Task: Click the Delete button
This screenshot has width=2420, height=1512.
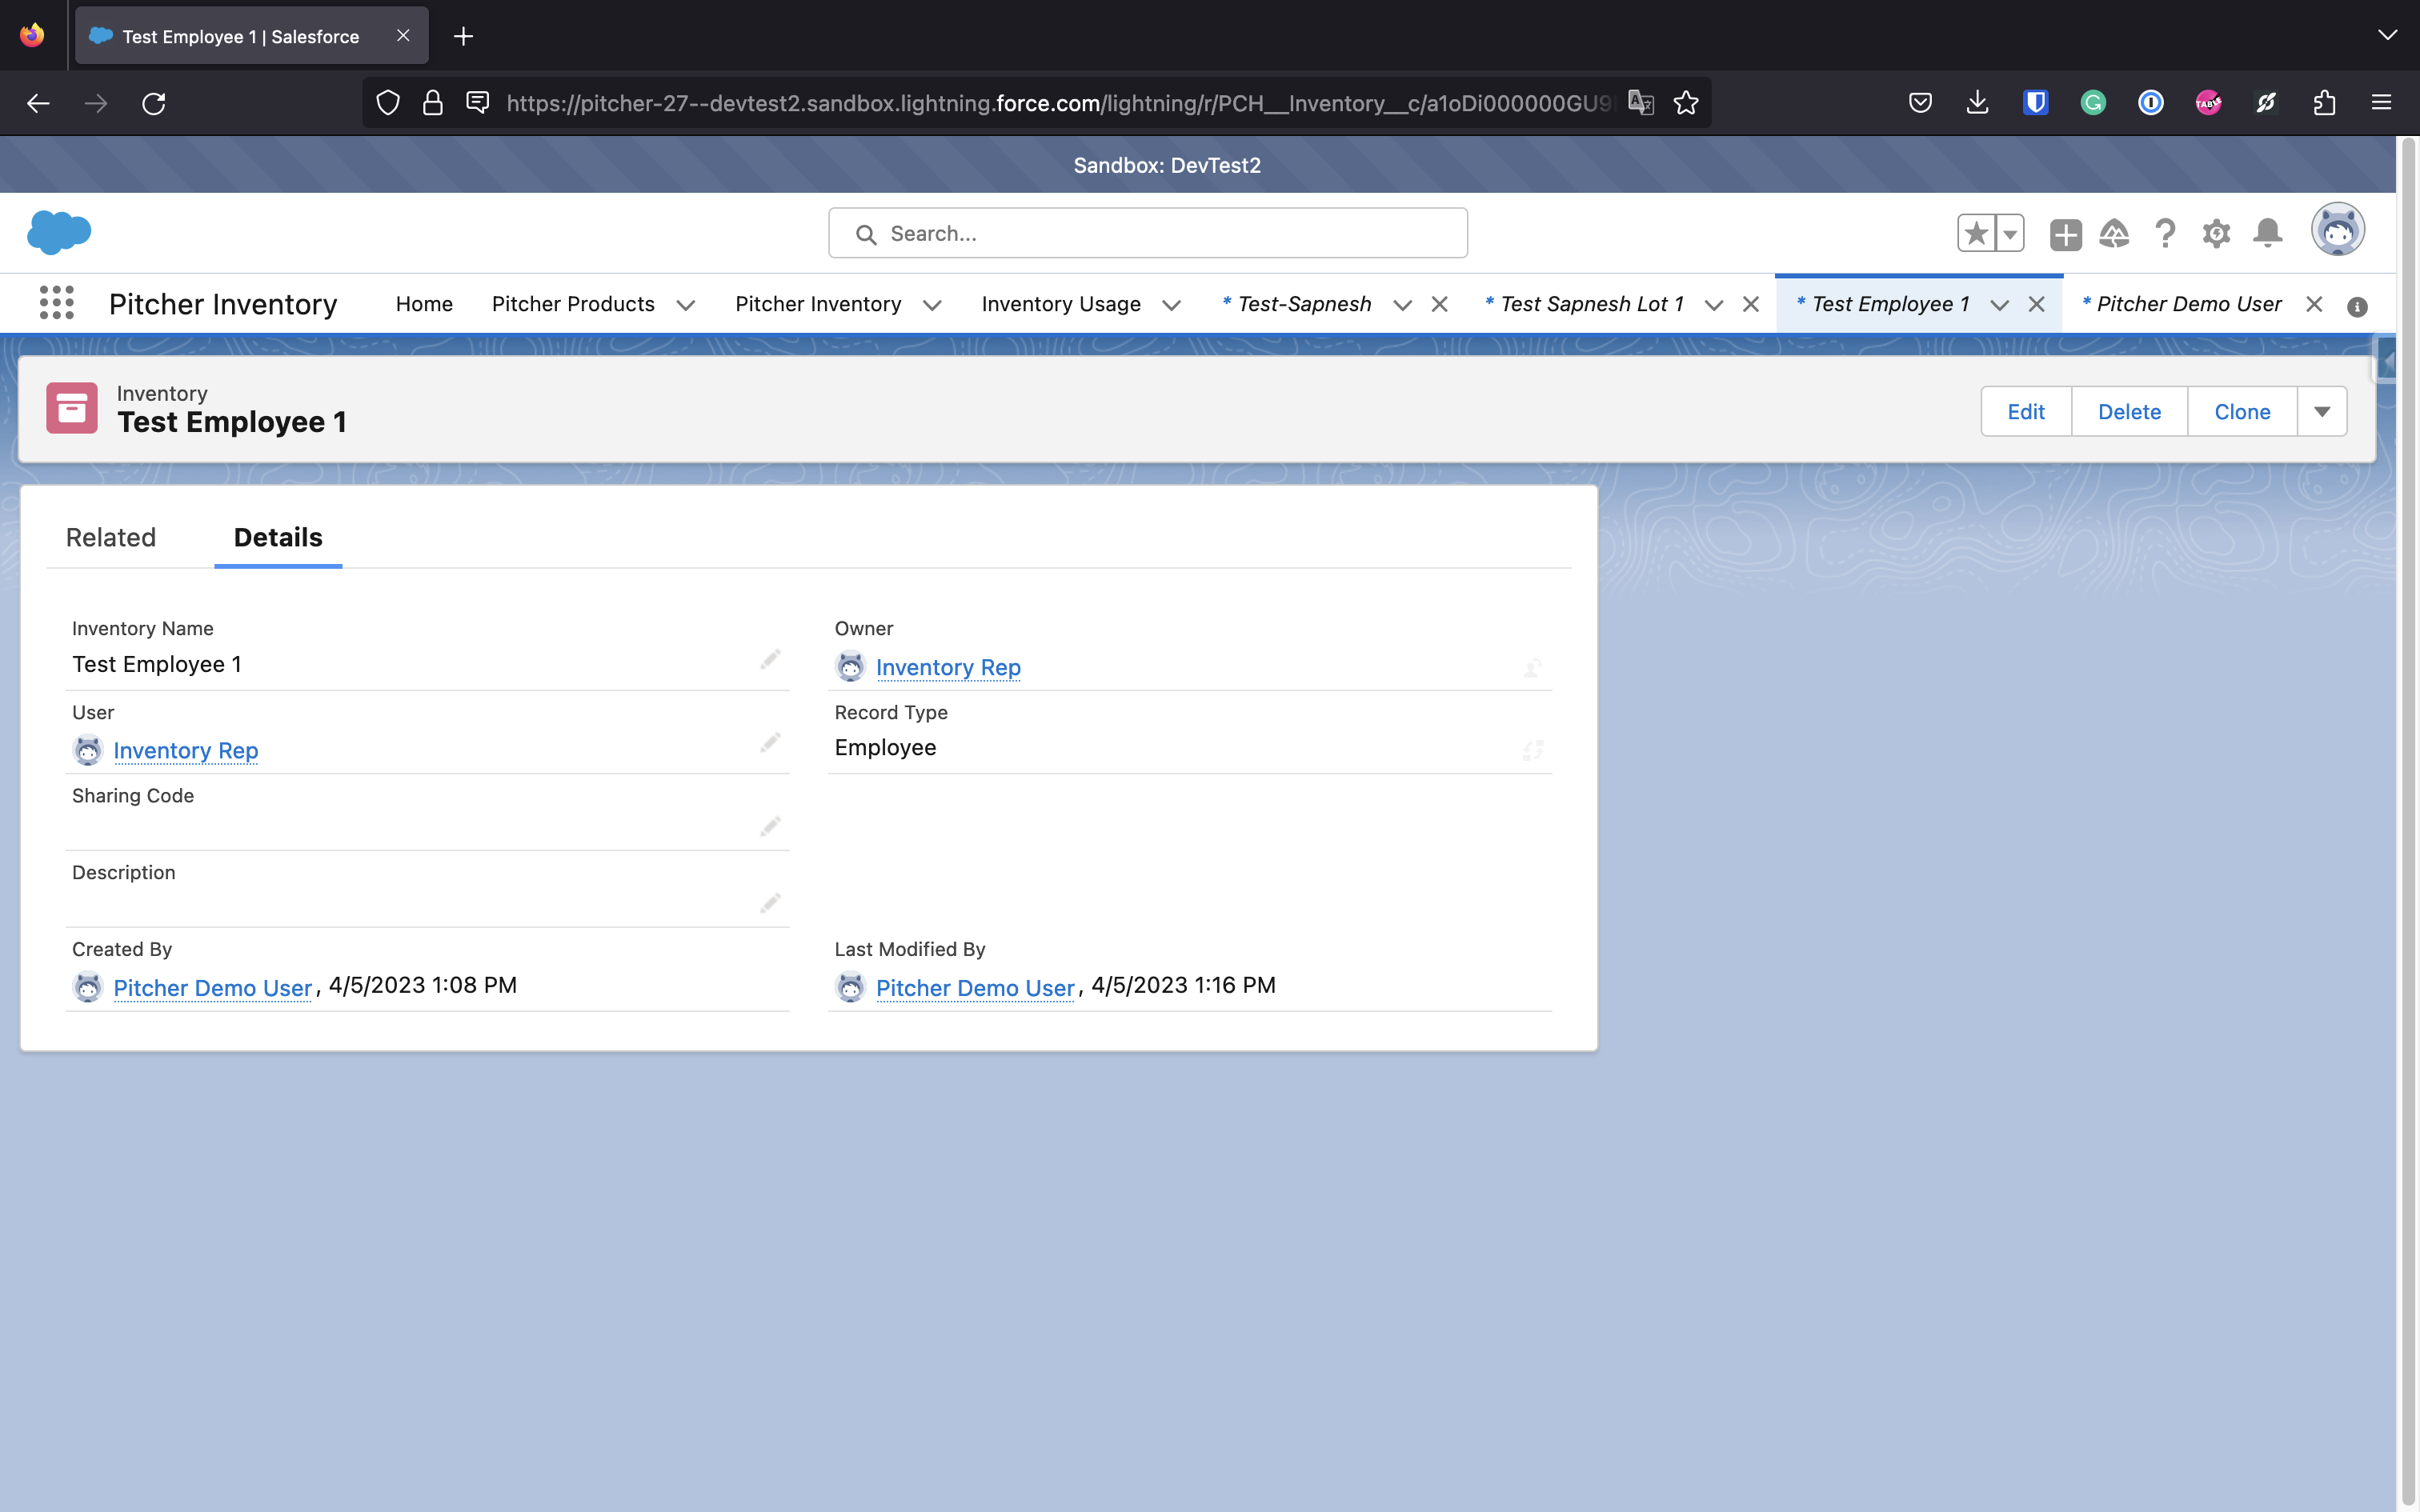Action: 2129,412
